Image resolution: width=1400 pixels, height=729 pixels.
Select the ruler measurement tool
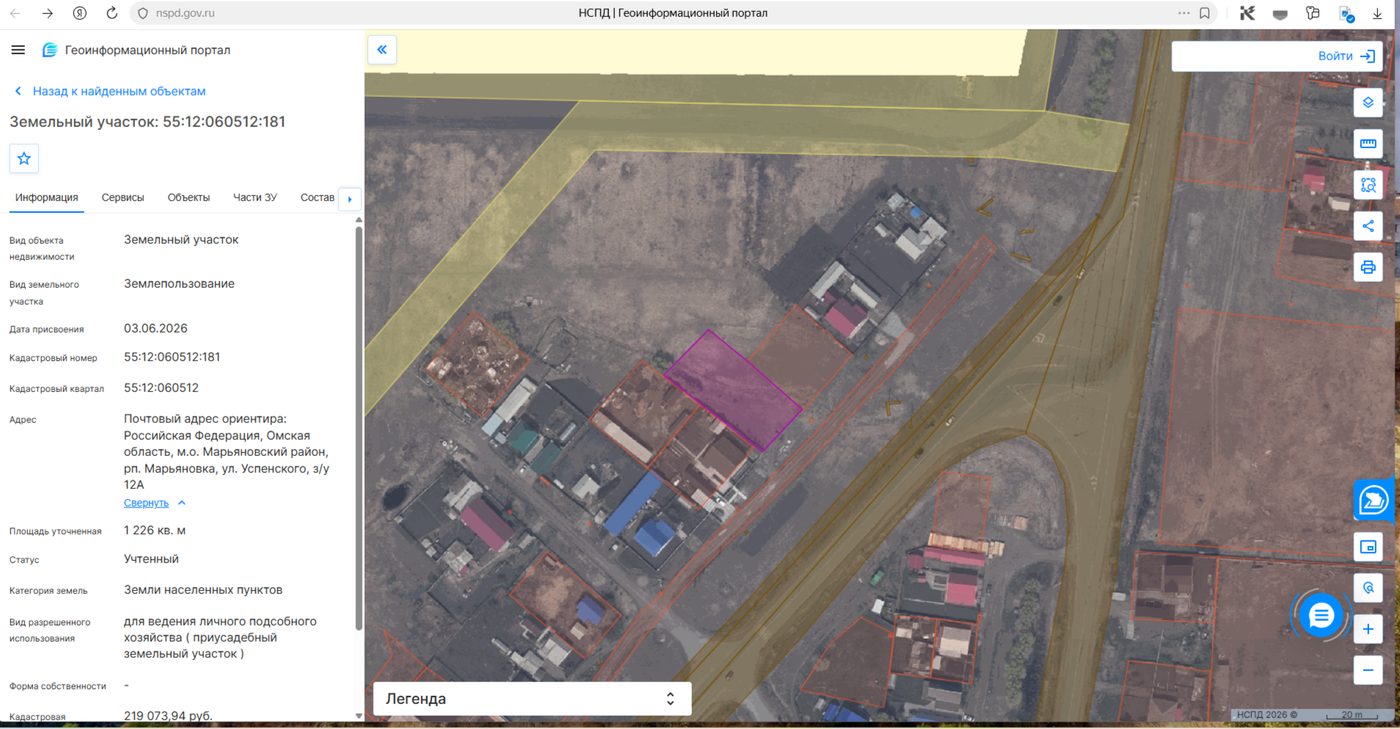[1368, 144]
